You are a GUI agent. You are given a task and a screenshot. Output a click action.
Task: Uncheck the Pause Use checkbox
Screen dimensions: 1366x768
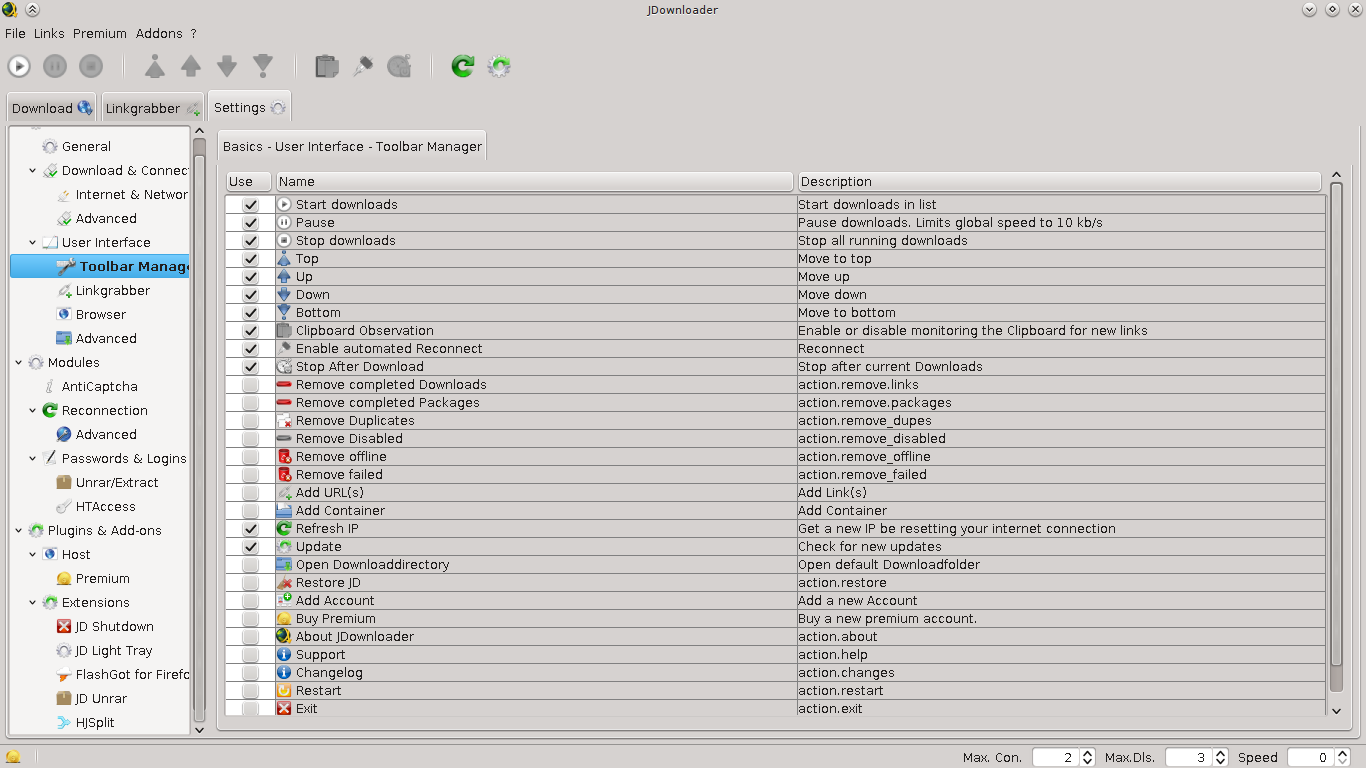(250, 223)
